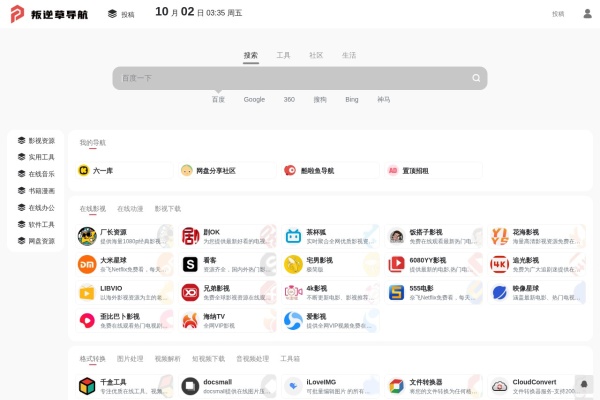Switch to 图片处理 tab
Screen dimensions: 600x400
click(130, 359)
